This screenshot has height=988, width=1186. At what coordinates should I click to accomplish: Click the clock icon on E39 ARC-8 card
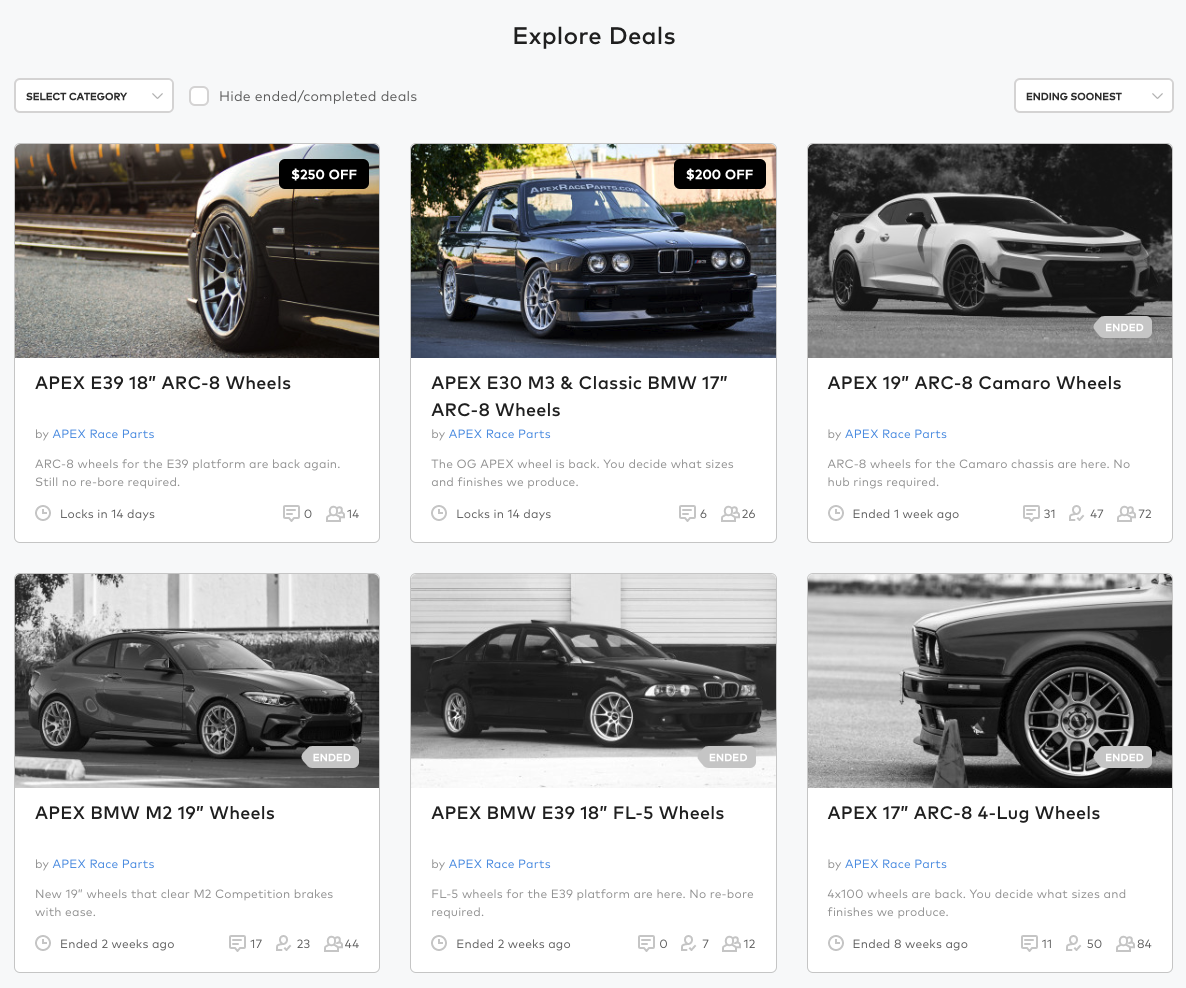pos(43,513)
